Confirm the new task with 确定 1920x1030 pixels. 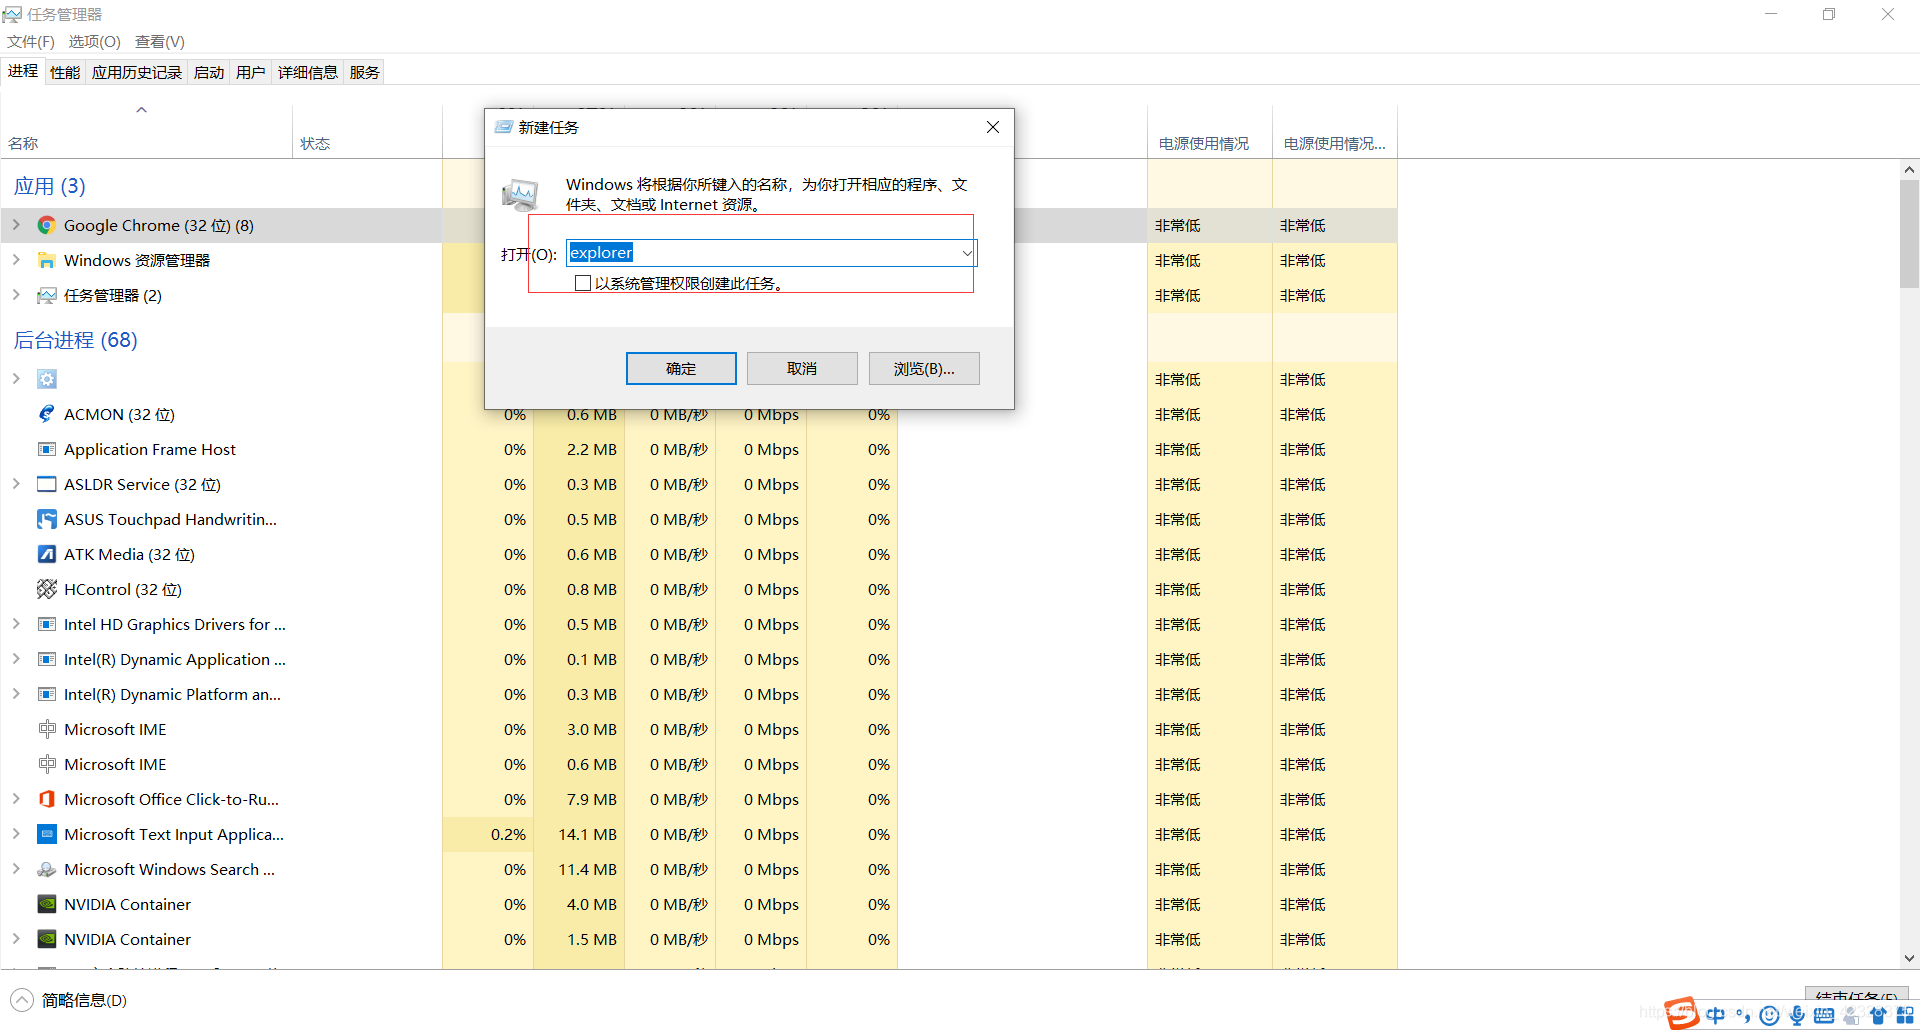pos(681,368)
